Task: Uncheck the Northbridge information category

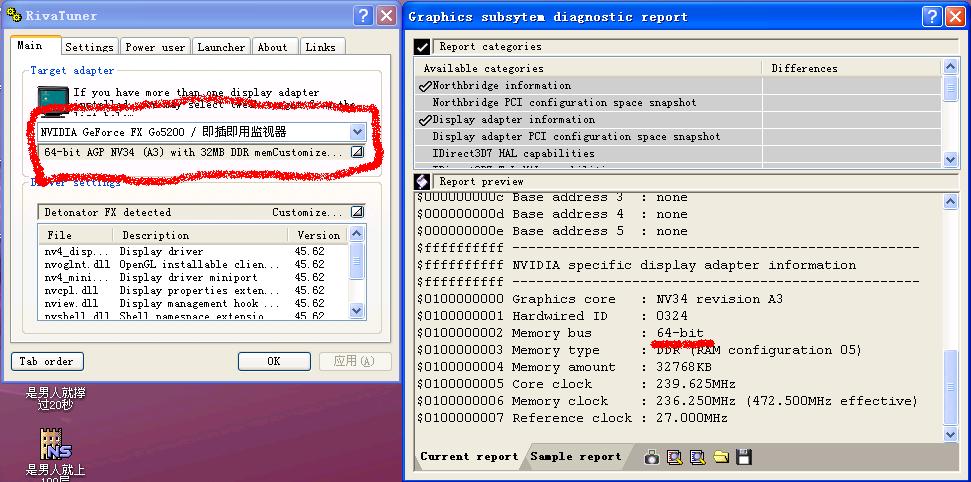Action: (425, 86)
